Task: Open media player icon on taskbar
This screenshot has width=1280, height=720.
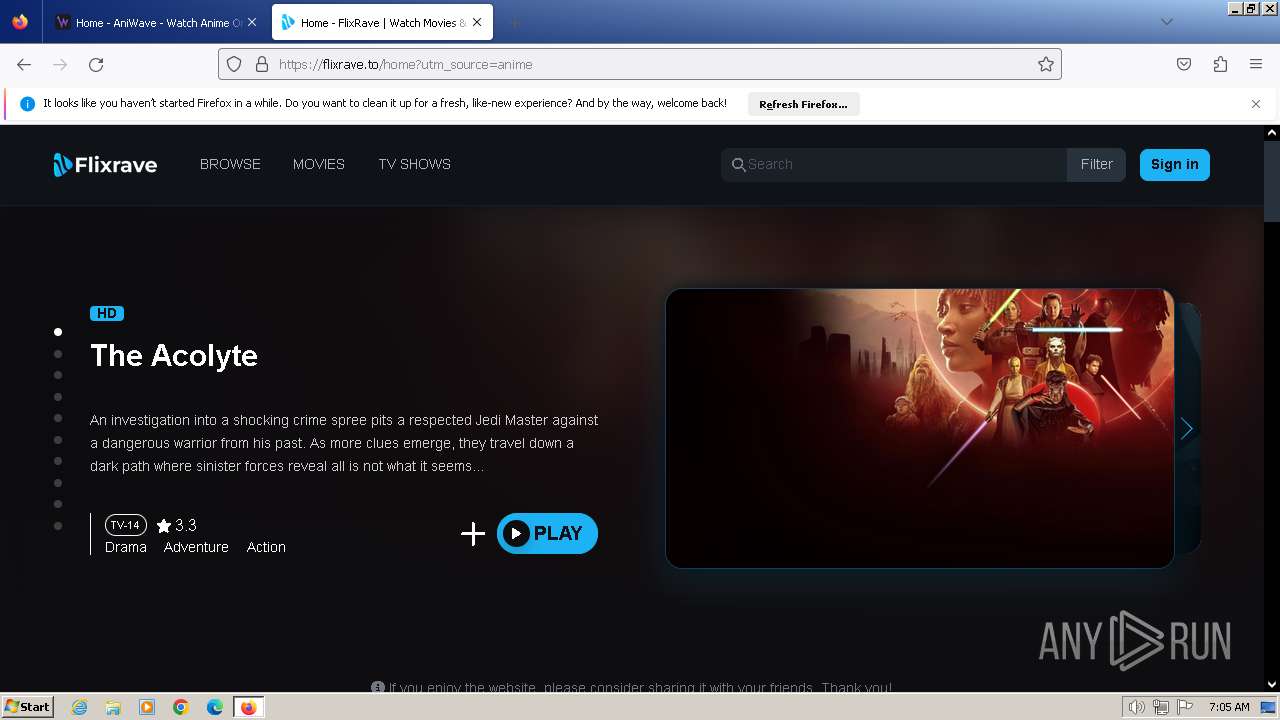Action: click(x=147, y=707)
